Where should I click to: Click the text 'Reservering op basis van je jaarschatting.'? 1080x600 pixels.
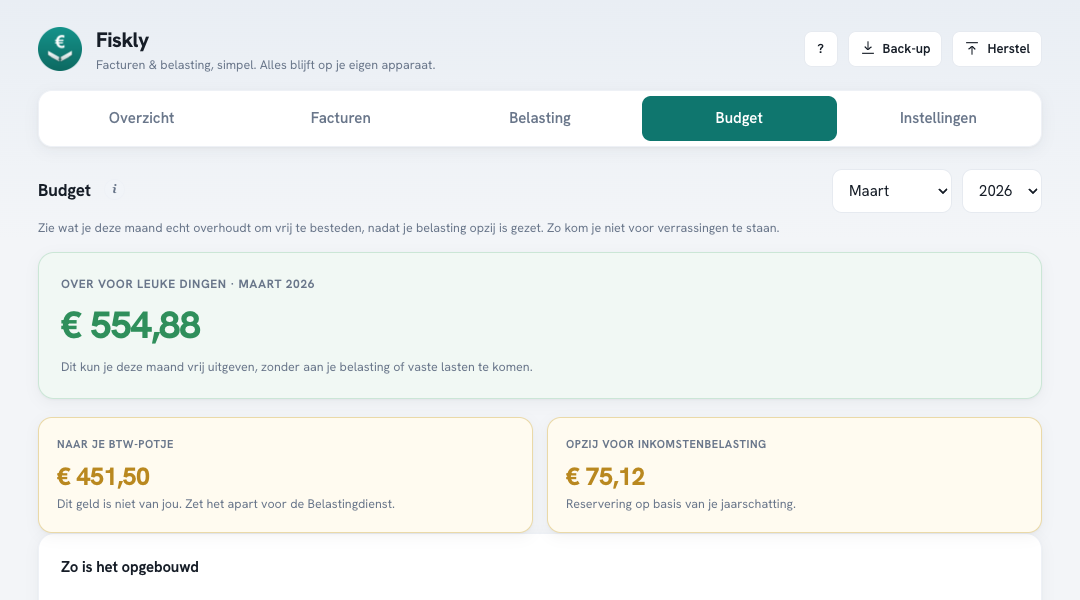(681, 504)
